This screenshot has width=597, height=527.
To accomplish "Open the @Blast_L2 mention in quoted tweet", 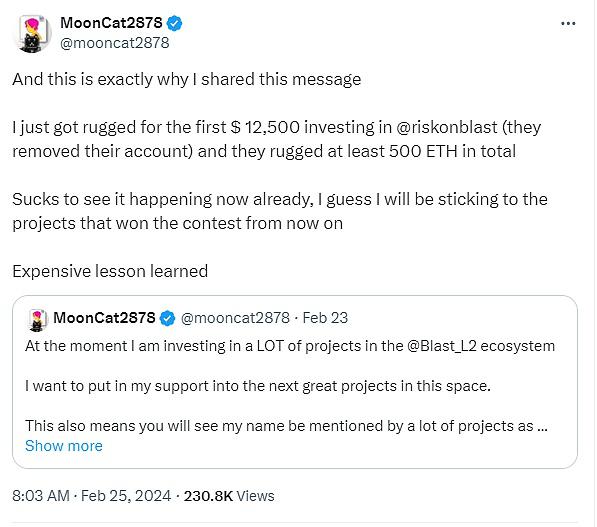I will (x=442, y=346).
